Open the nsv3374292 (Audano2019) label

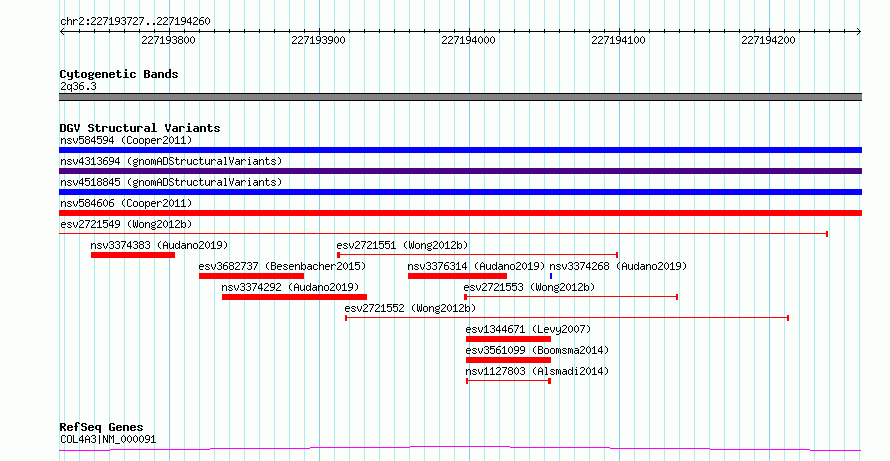(290, 287)
